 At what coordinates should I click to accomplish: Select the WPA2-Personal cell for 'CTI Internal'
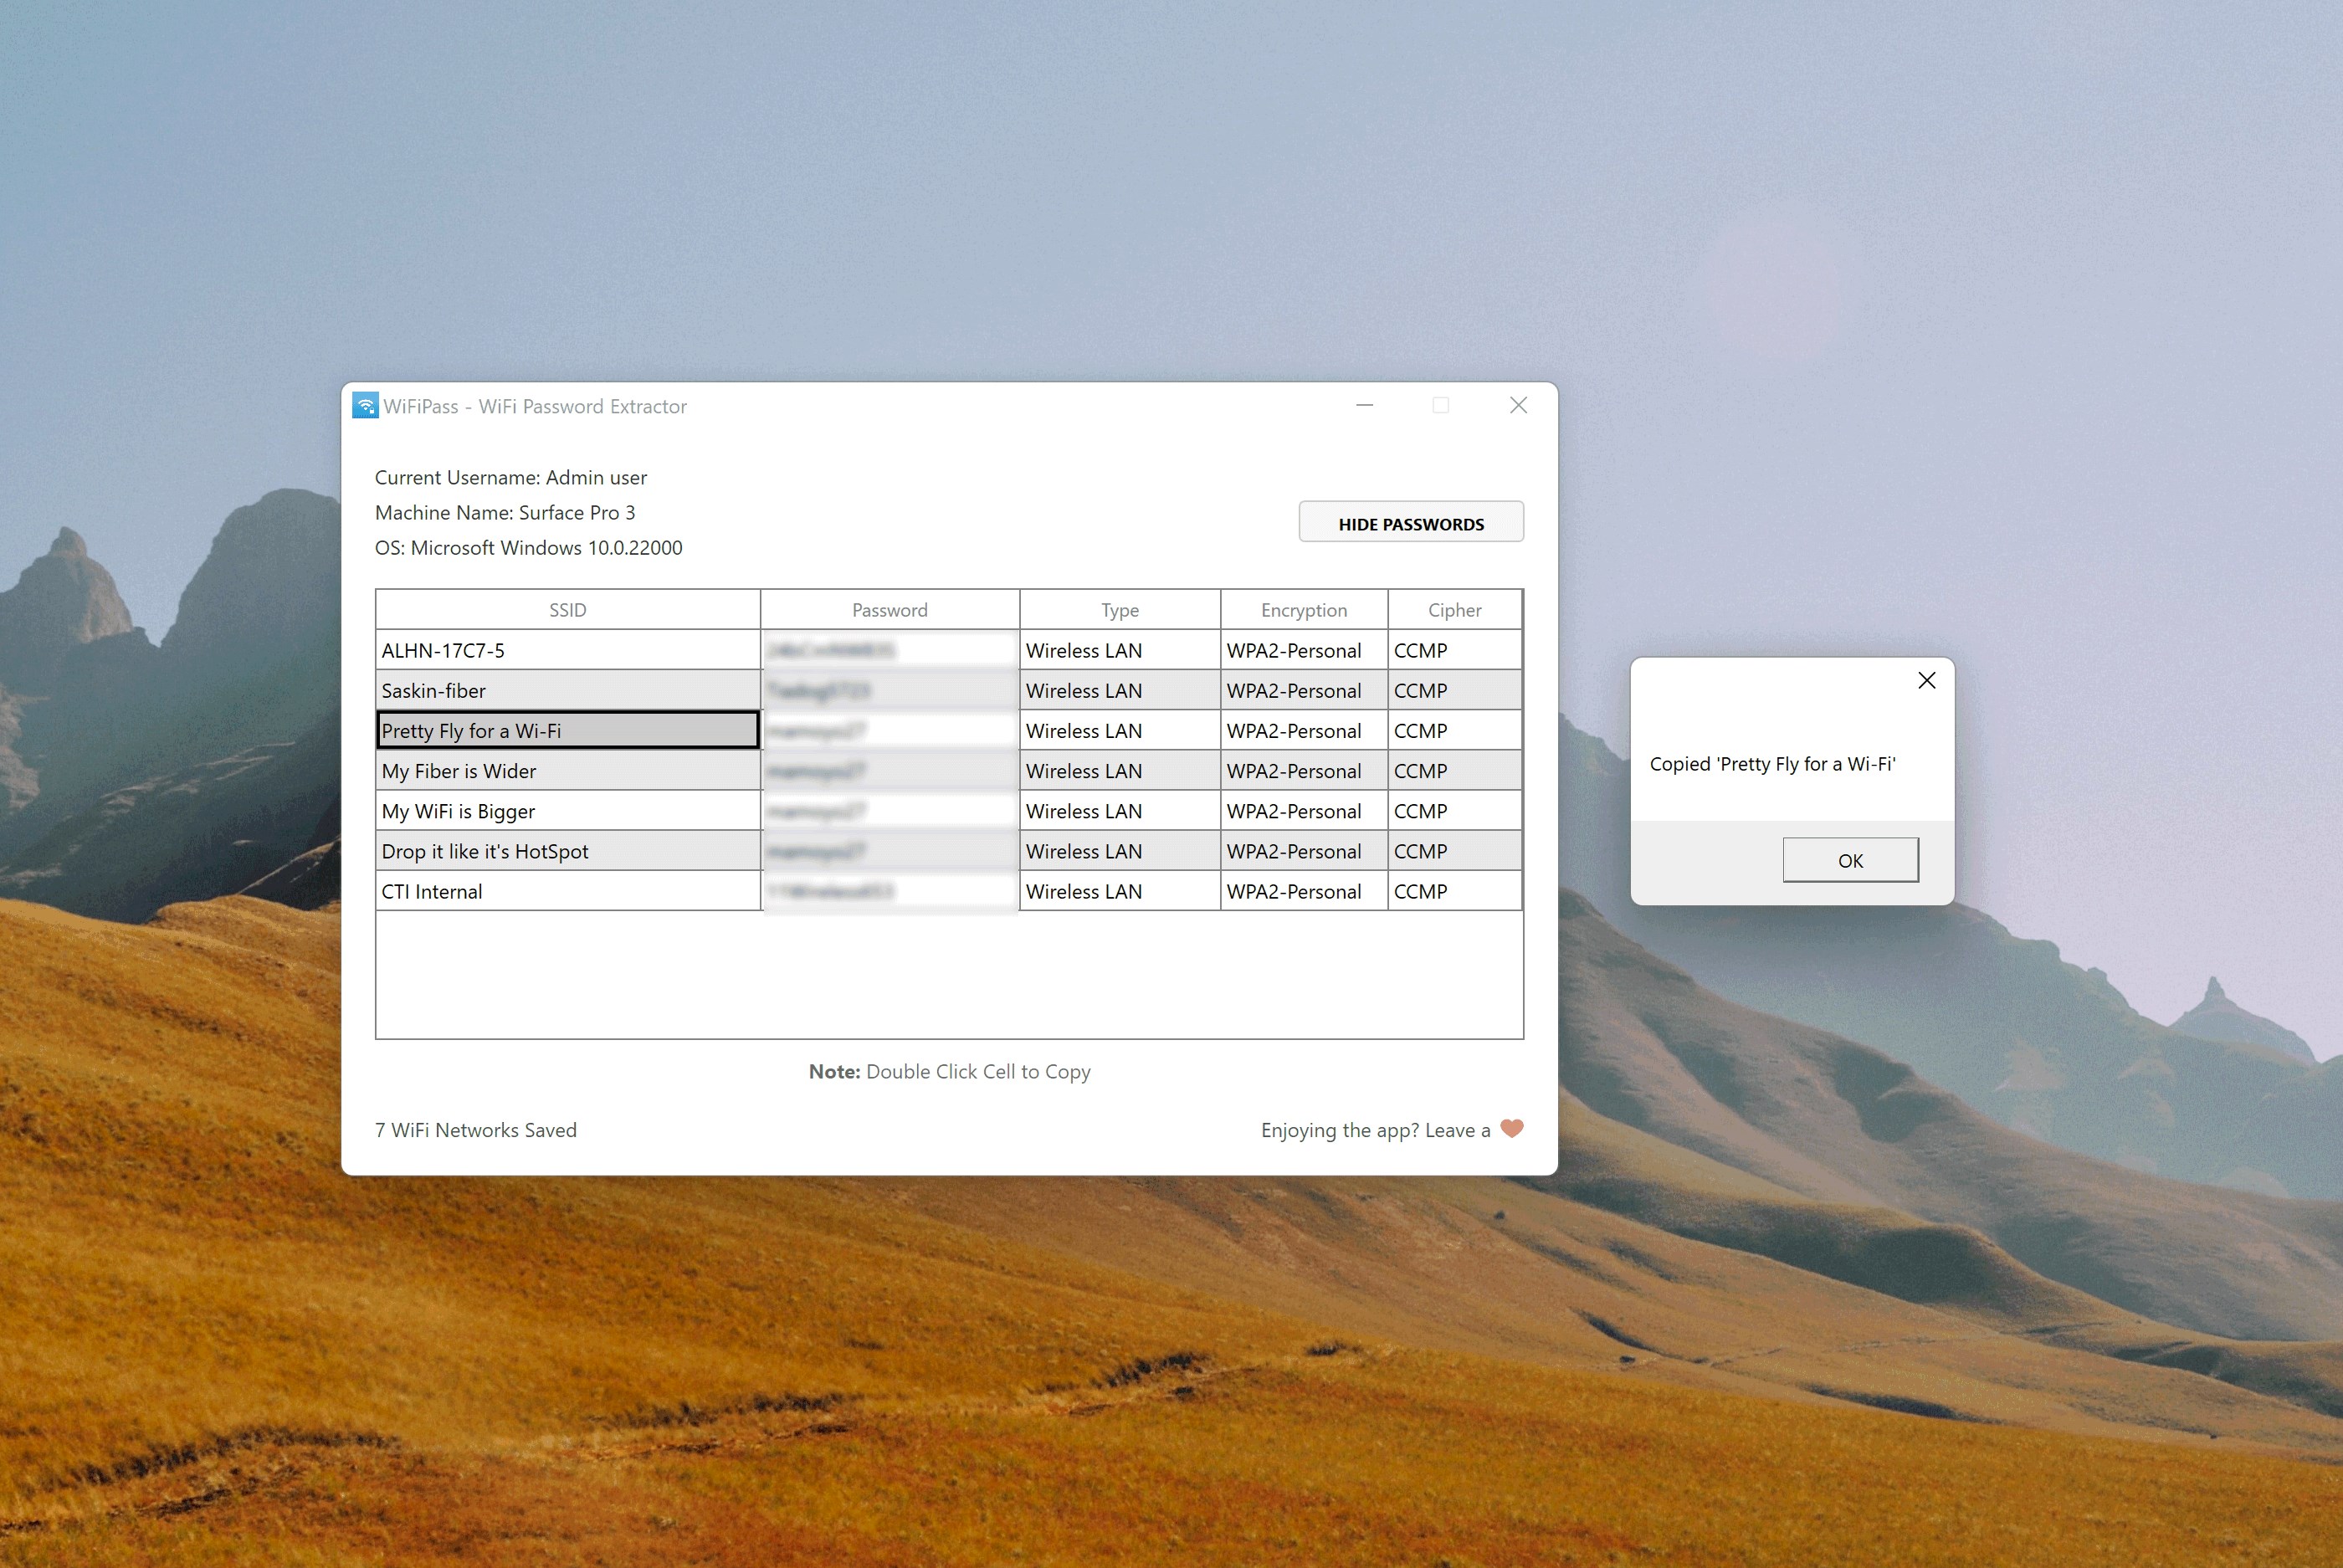[x=1303, y=891]
